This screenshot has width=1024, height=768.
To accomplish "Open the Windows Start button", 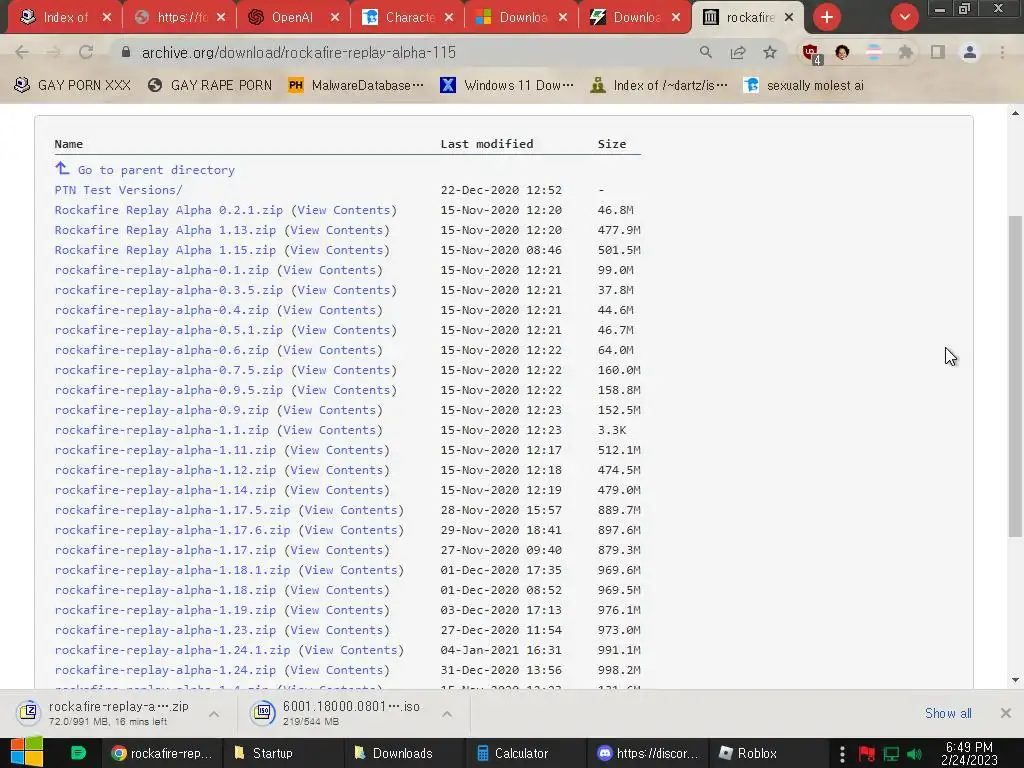I will coord(26,752).
